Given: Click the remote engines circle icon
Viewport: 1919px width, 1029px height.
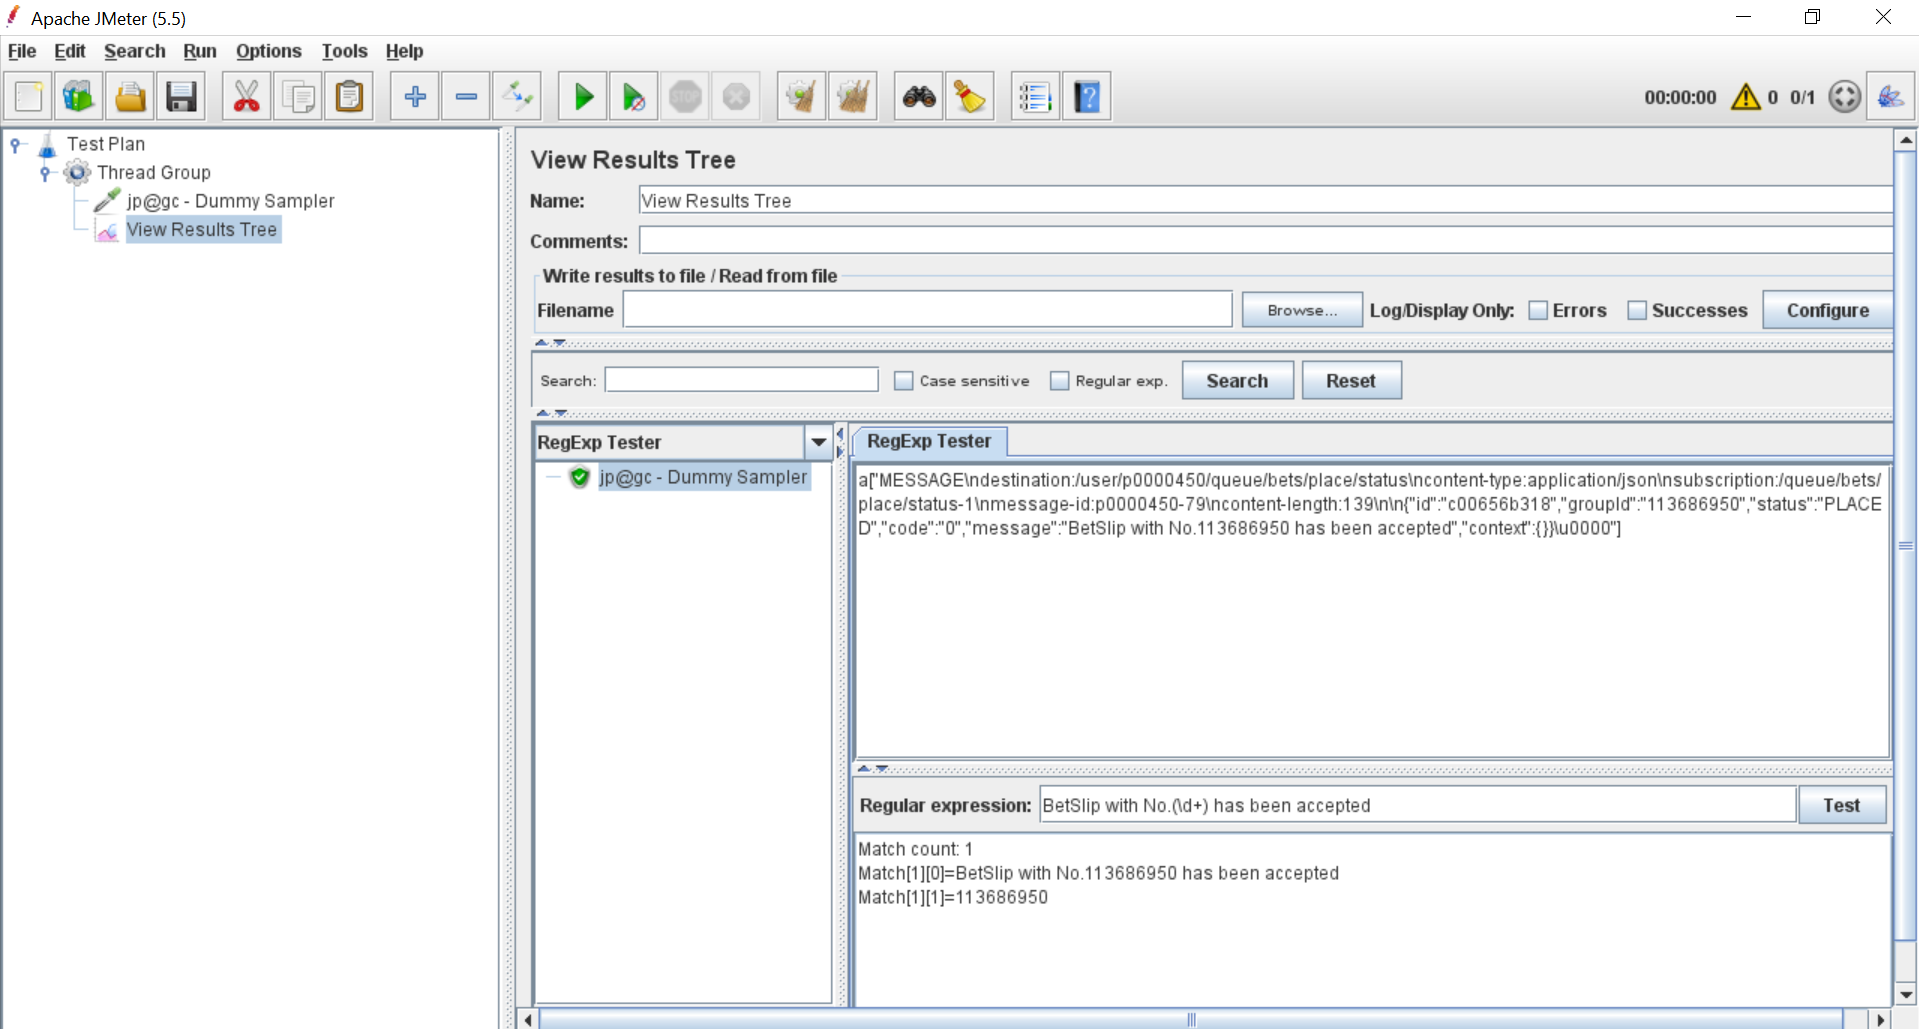Looking at the screenshot, I should [x=1844, y=97].
